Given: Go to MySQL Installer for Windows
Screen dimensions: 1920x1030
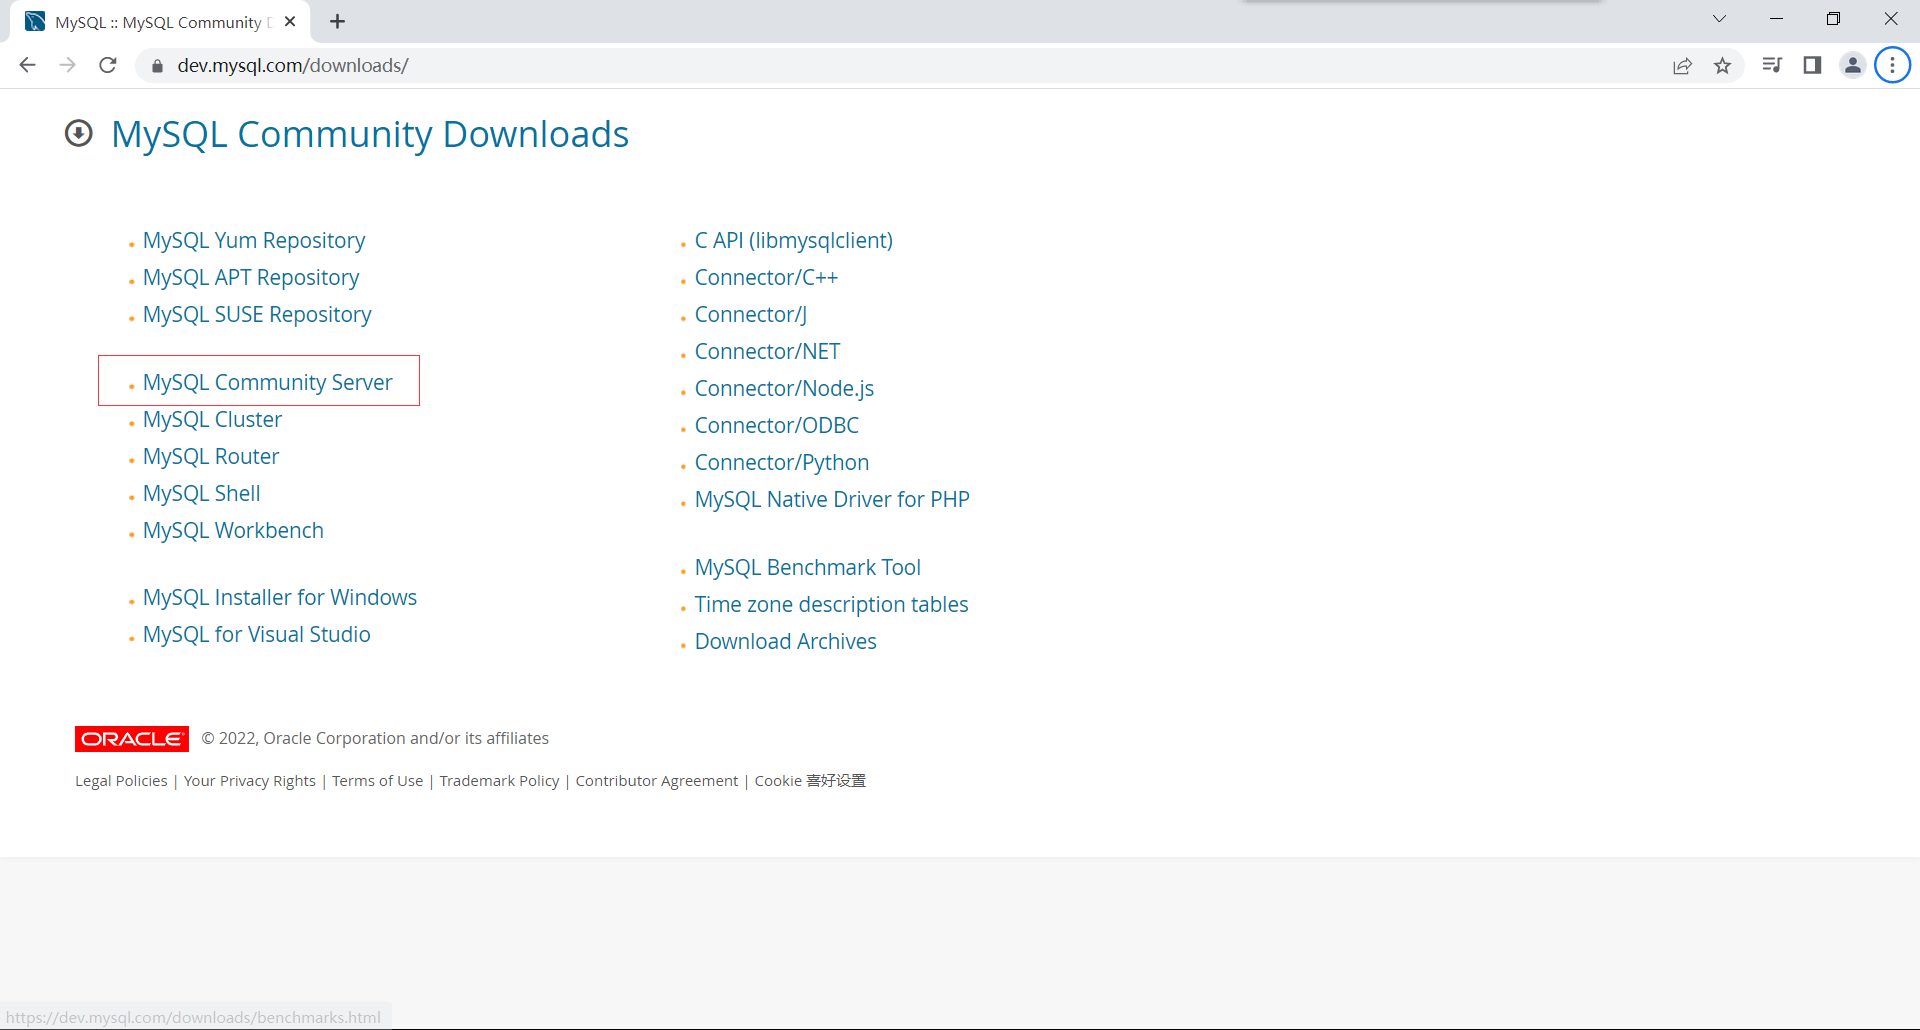Looking at the screenshot, I should click(x=279, y=597).
